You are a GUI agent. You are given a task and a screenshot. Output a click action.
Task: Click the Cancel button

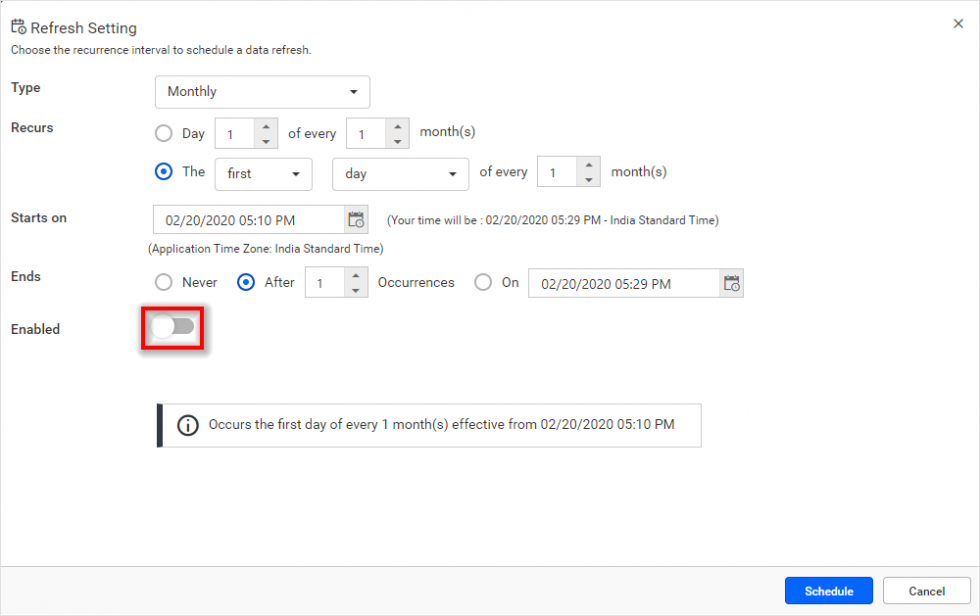click(926, 590)
